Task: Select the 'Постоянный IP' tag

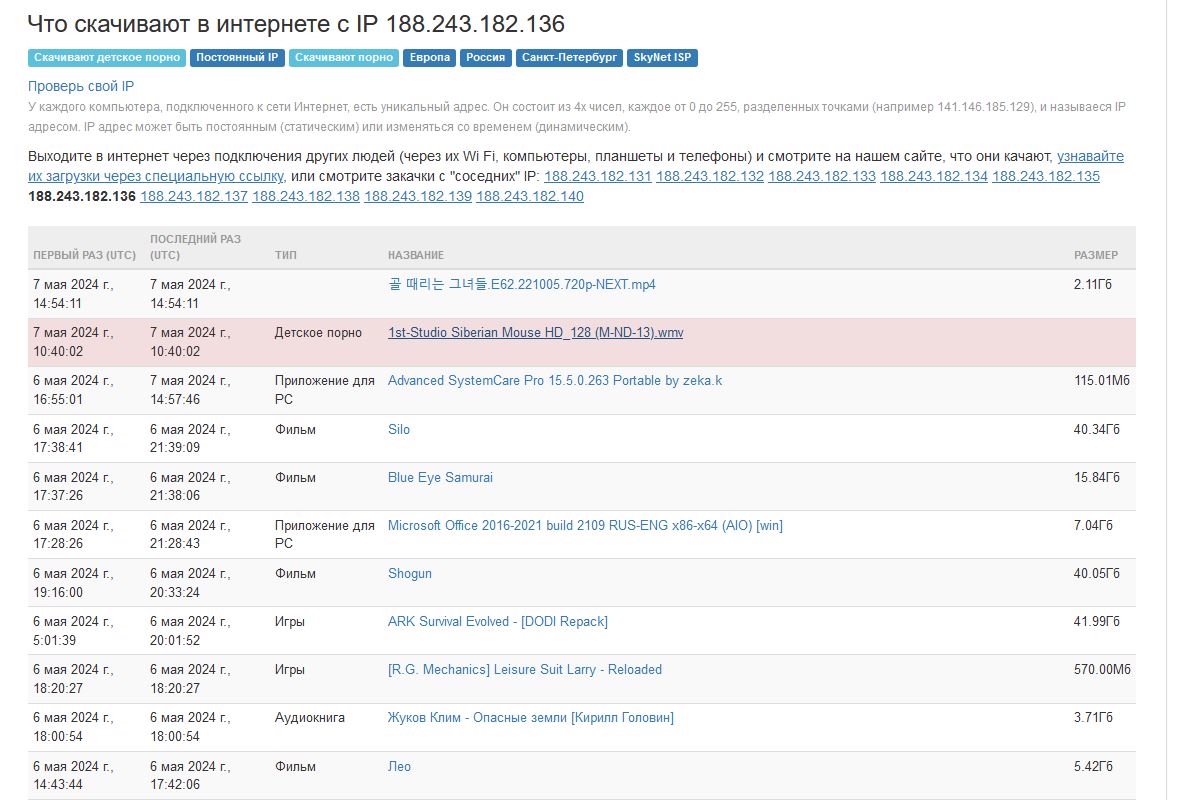Action: (x=237, y=57)
